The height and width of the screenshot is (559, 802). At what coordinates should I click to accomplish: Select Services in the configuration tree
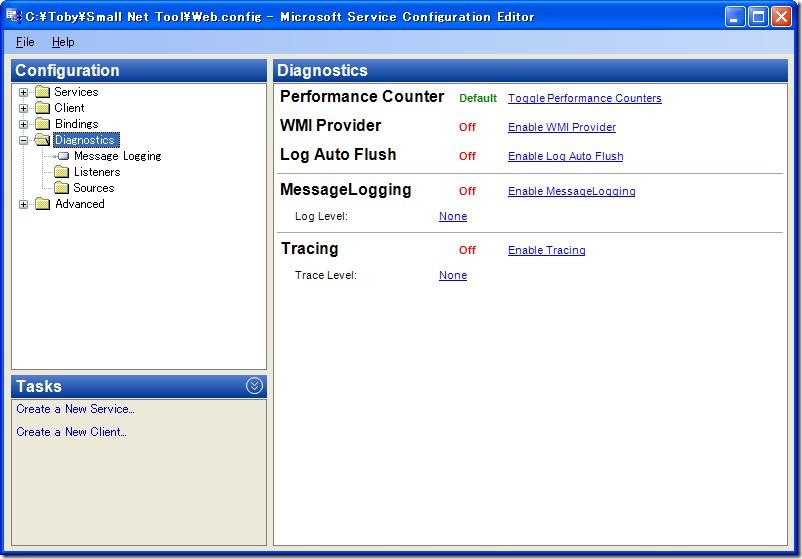(x=76, y=92)
